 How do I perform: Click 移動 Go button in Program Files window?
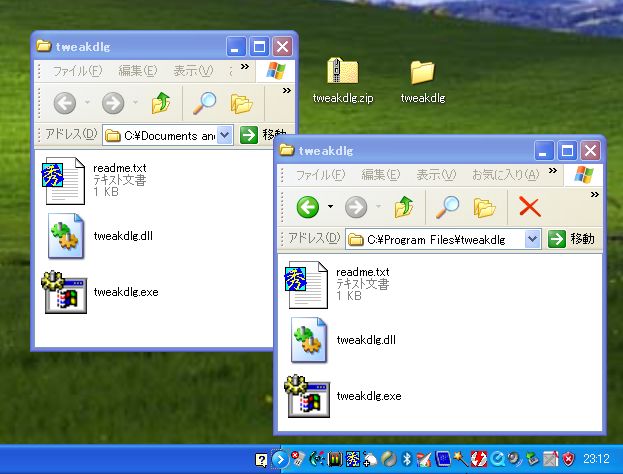pyautogui.click(x=572, y=239)
